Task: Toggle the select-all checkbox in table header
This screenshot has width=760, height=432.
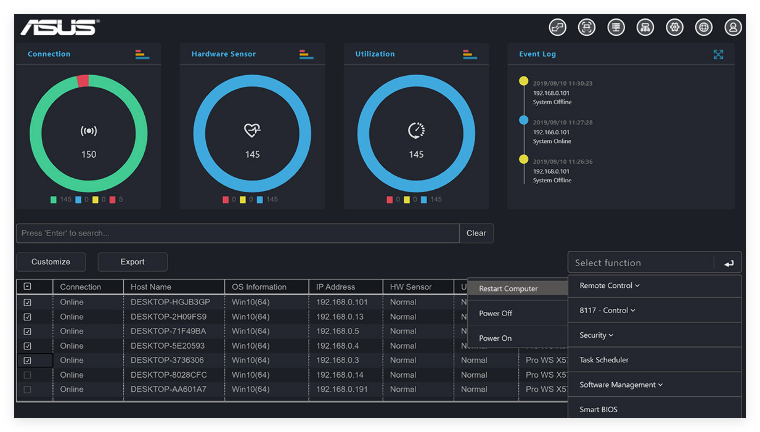Action: [x=28, y=287]
